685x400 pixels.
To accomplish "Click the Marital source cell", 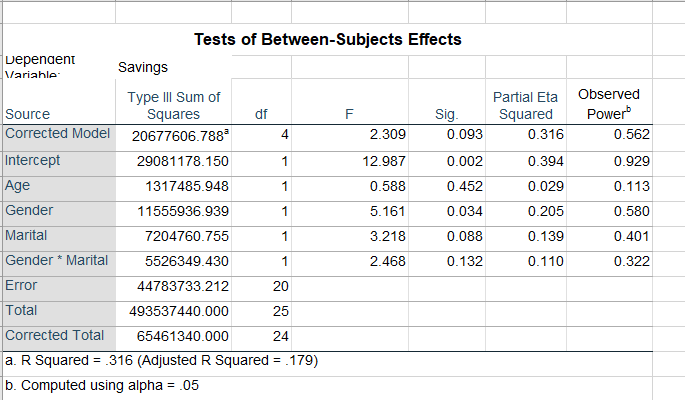I will point(26,236).
